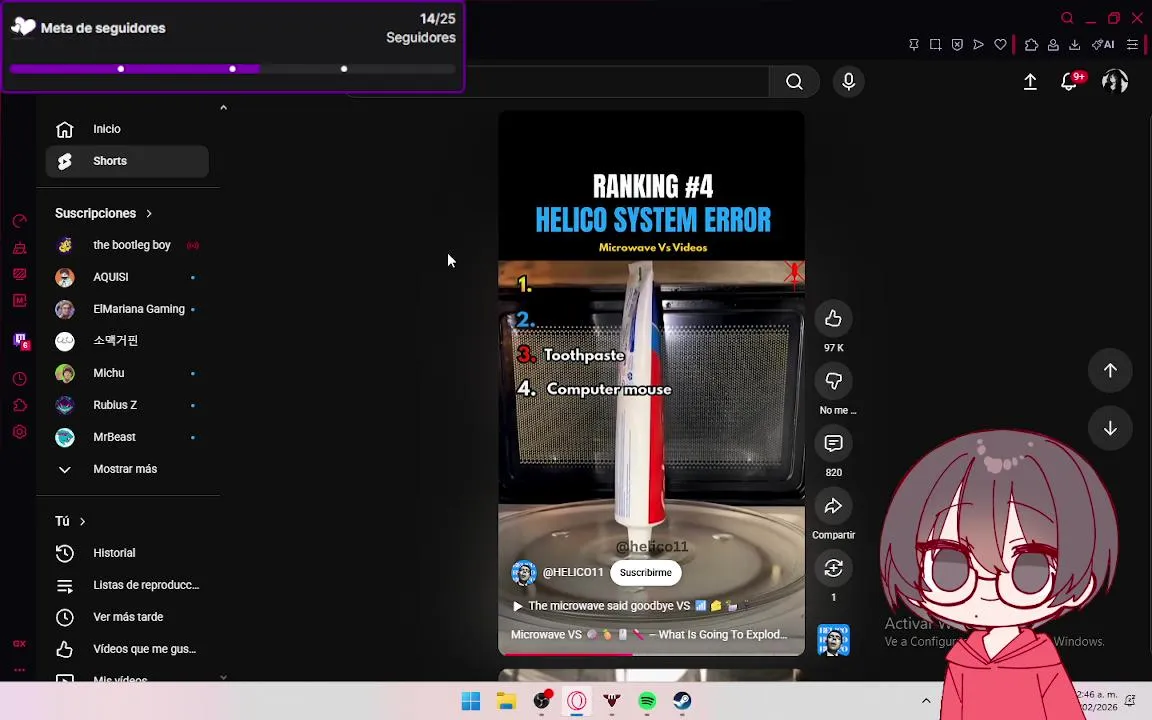Image resolution: width=1152 pixels, height=720 pixels.
Task: Select Shorts in the sidebar
Action: click(127, 161)
